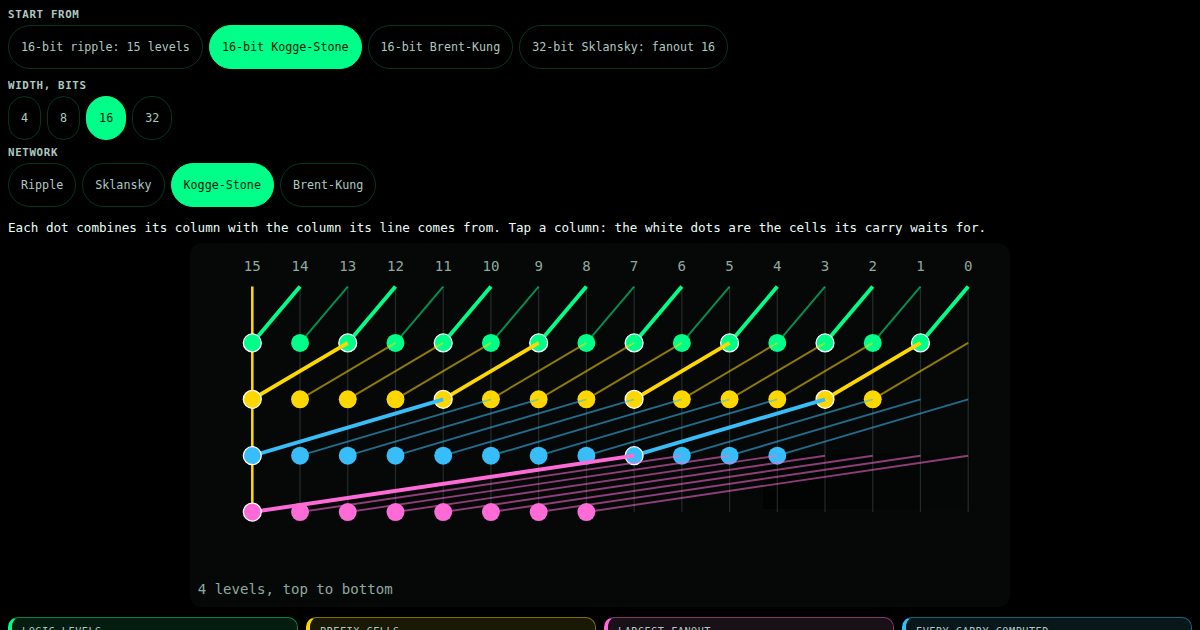Viewport: 1200px width, 630px height.
Task: Click the yellow level-2 dot in column 15
Action: click(252, 399)
